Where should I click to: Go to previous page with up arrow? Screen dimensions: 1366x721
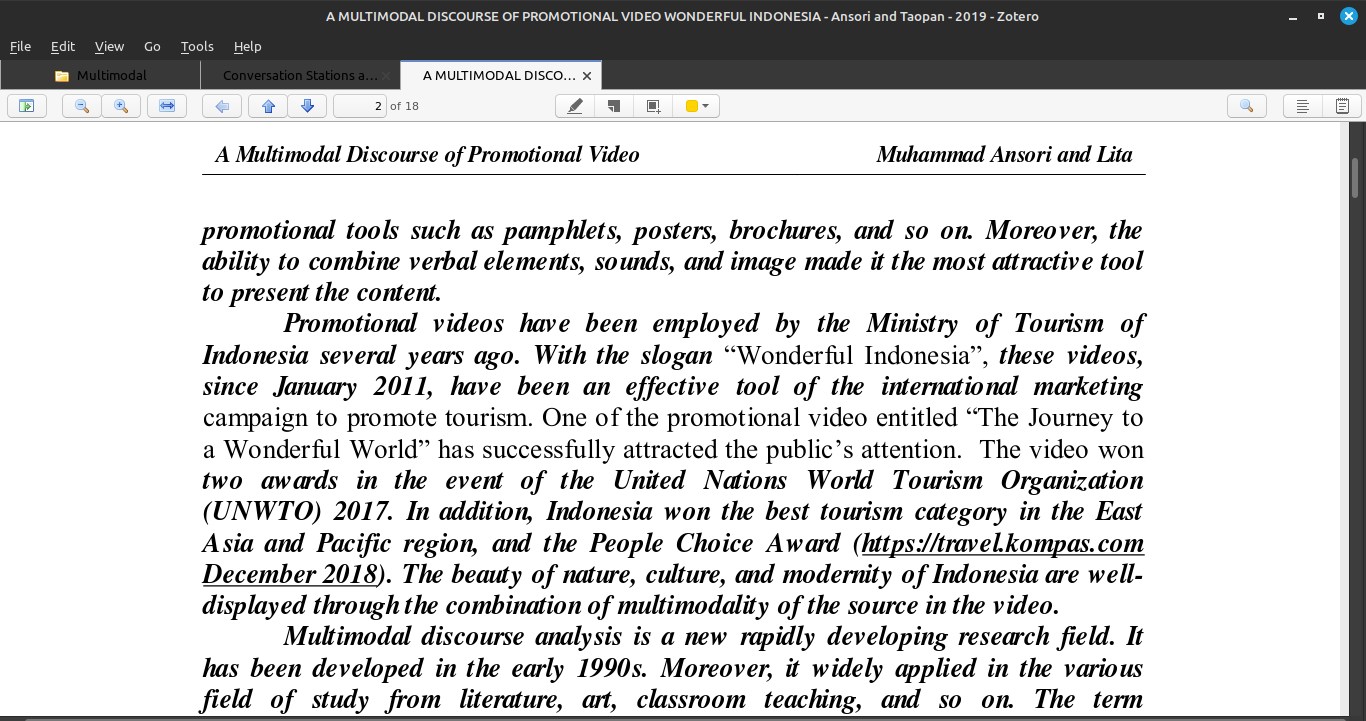coord(268,106)
